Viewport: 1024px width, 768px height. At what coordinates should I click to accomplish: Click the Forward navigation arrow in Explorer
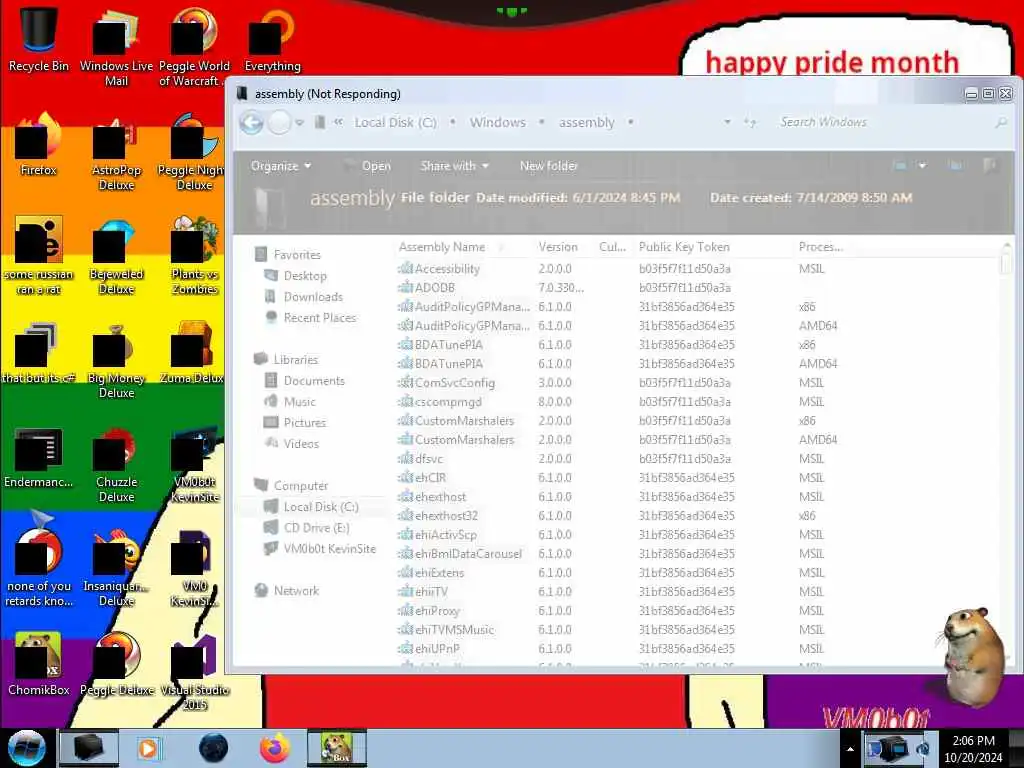(279, 122)
